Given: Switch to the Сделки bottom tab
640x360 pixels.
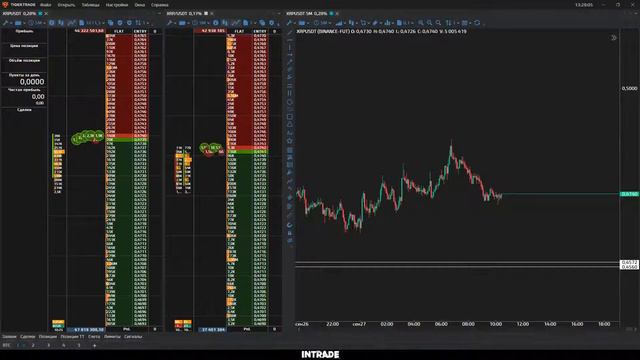Looking at the screenshot, I should point(27,337).
